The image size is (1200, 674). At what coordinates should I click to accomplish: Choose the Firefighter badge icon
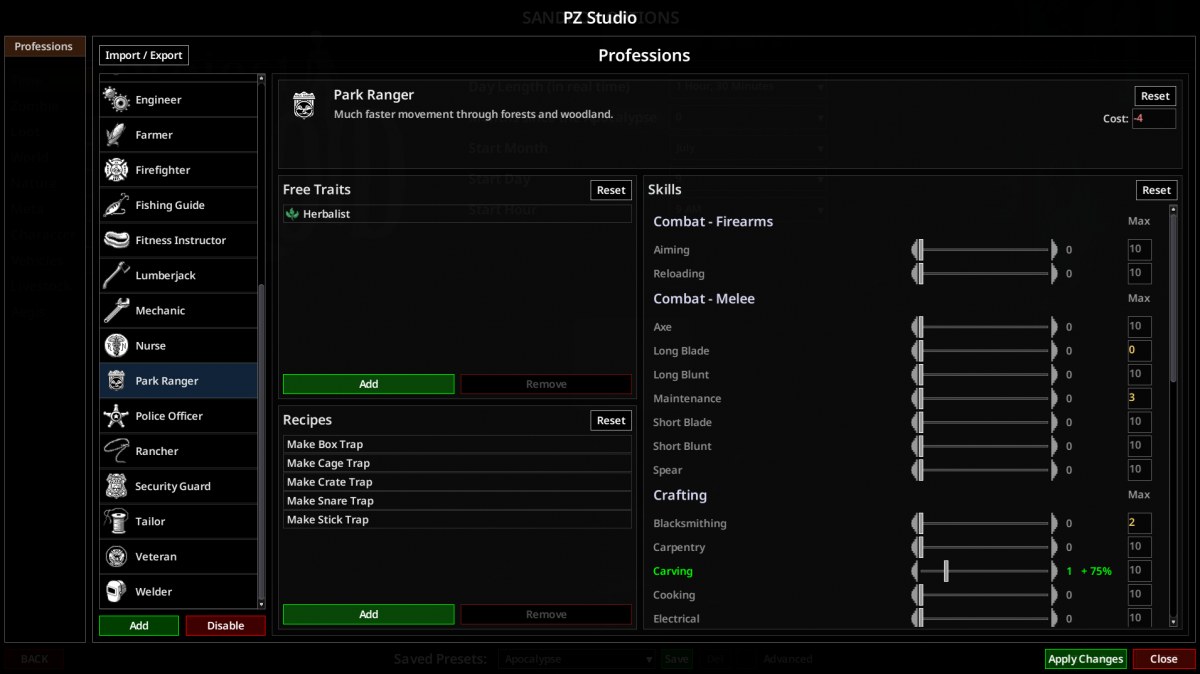[x=116, y=170]
